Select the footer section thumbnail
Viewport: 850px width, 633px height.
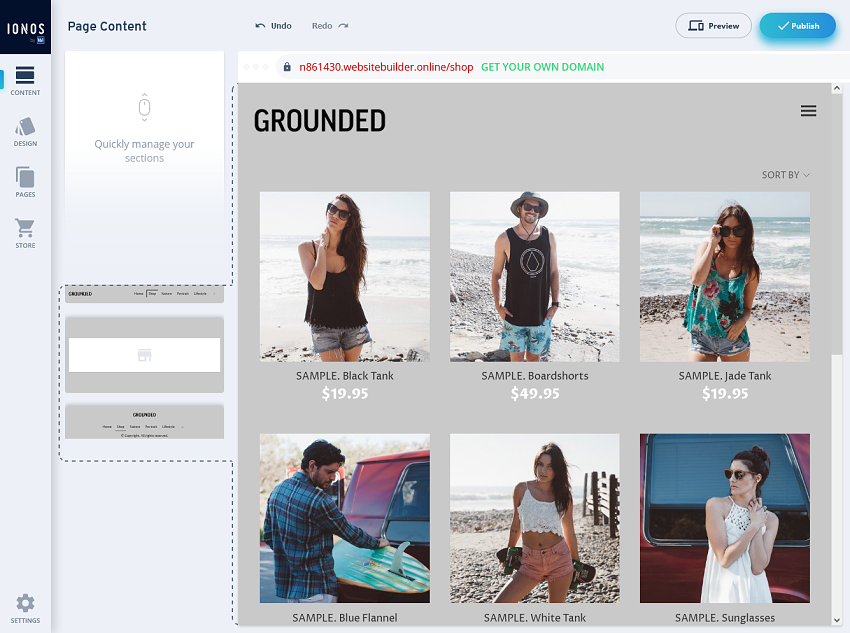(144, 421)
